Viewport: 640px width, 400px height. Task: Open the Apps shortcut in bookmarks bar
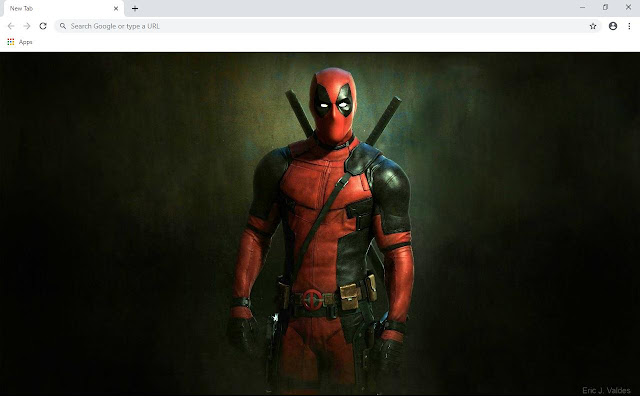pos(20,42)
